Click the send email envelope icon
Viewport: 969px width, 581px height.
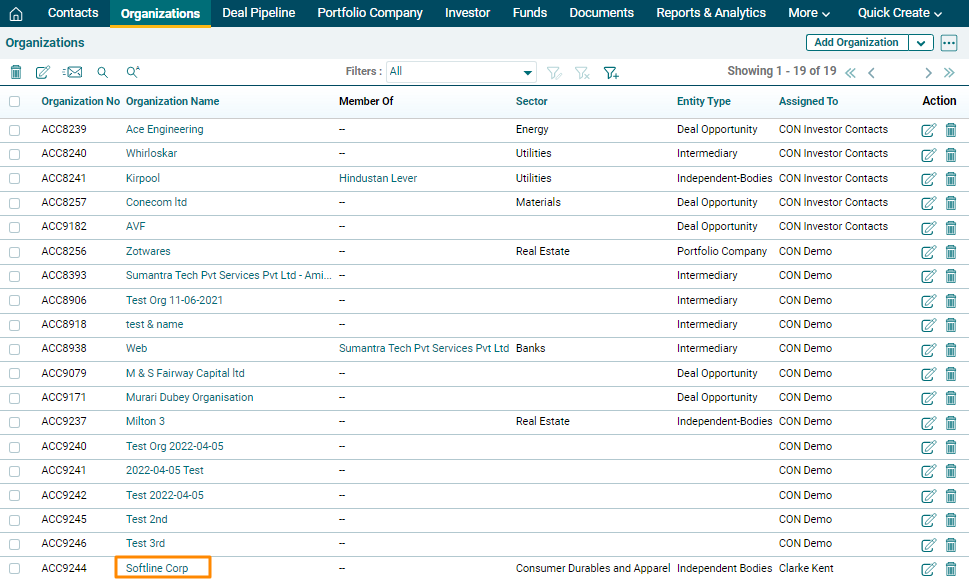click(72, 72)
